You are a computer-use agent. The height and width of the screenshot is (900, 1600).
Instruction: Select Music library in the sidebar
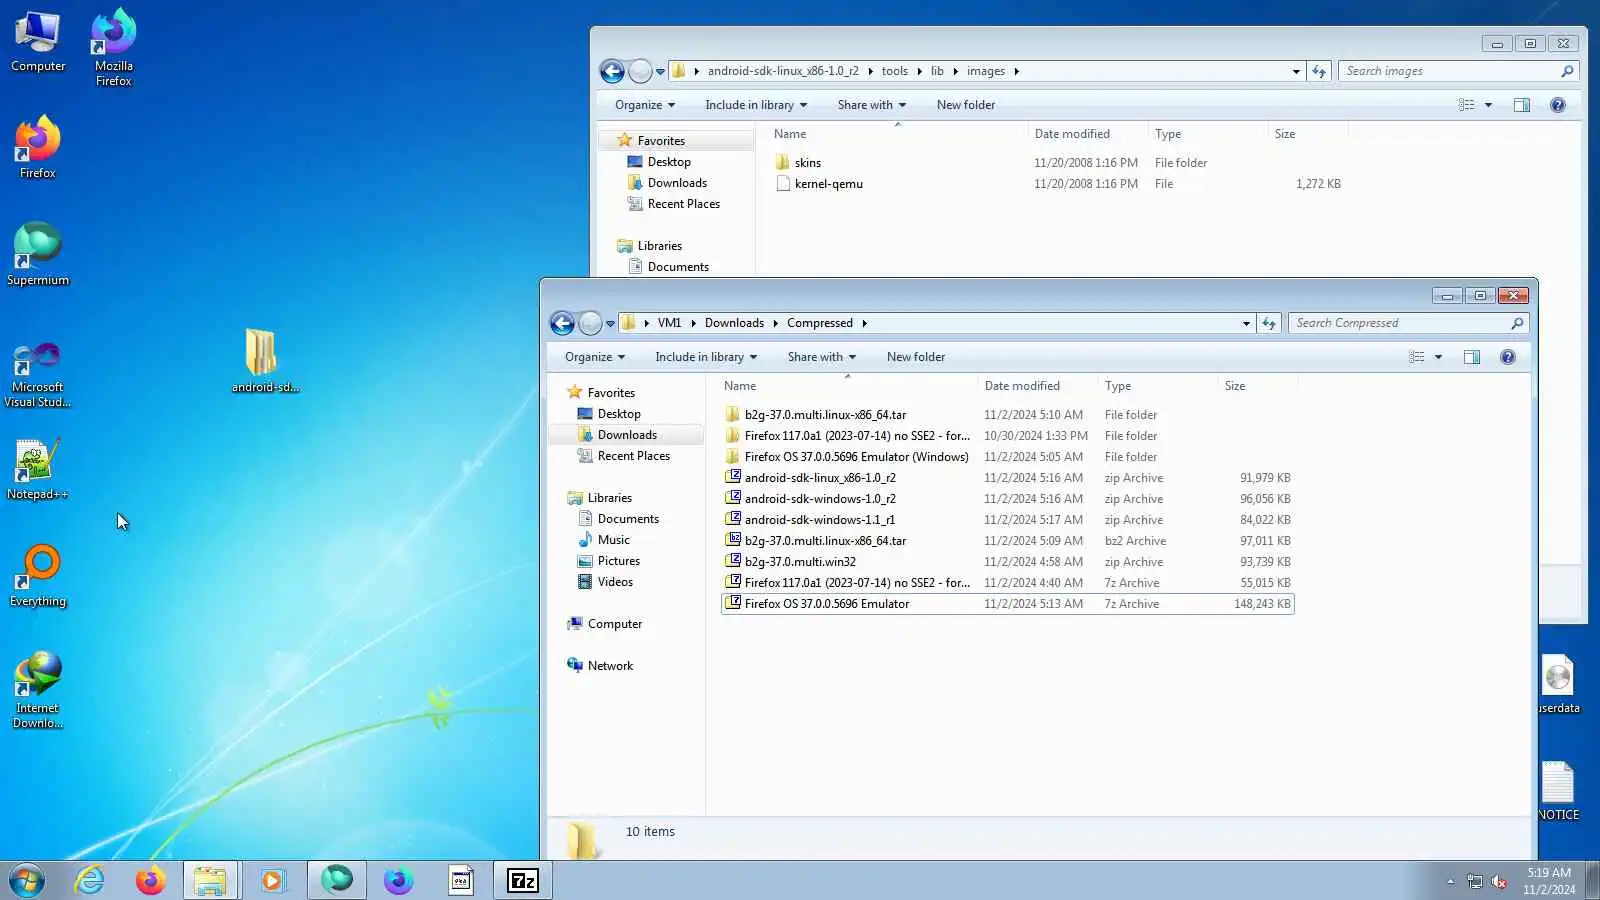pos(613,540)
